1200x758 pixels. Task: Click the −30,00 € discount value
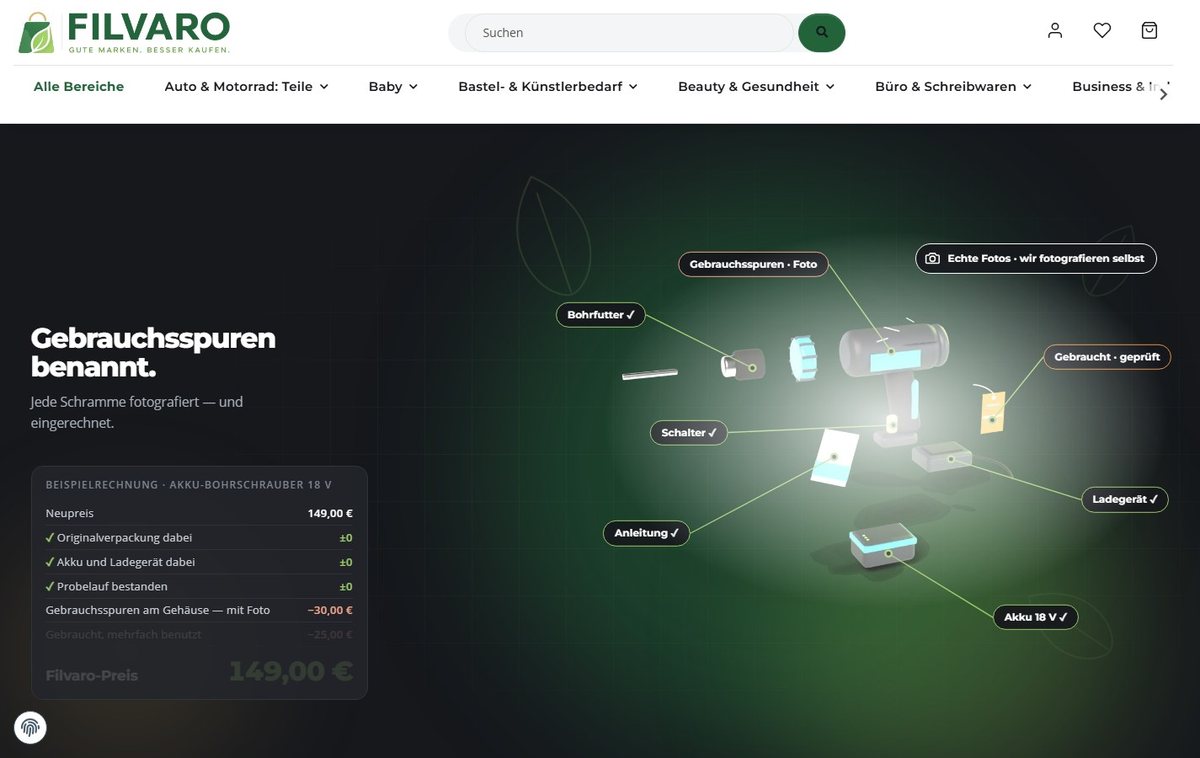[x=330, y=610]
